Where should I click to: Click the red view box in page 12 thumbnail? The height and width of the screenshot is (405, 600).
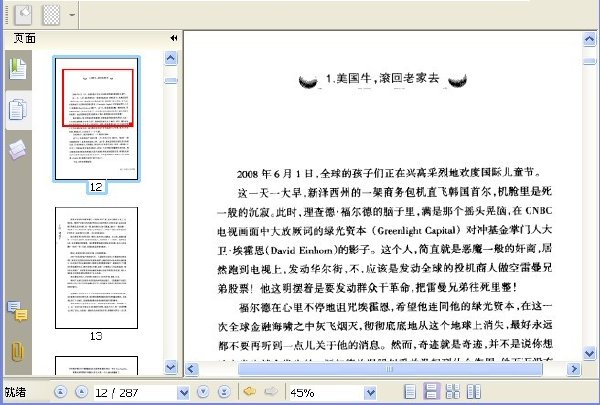98,98
